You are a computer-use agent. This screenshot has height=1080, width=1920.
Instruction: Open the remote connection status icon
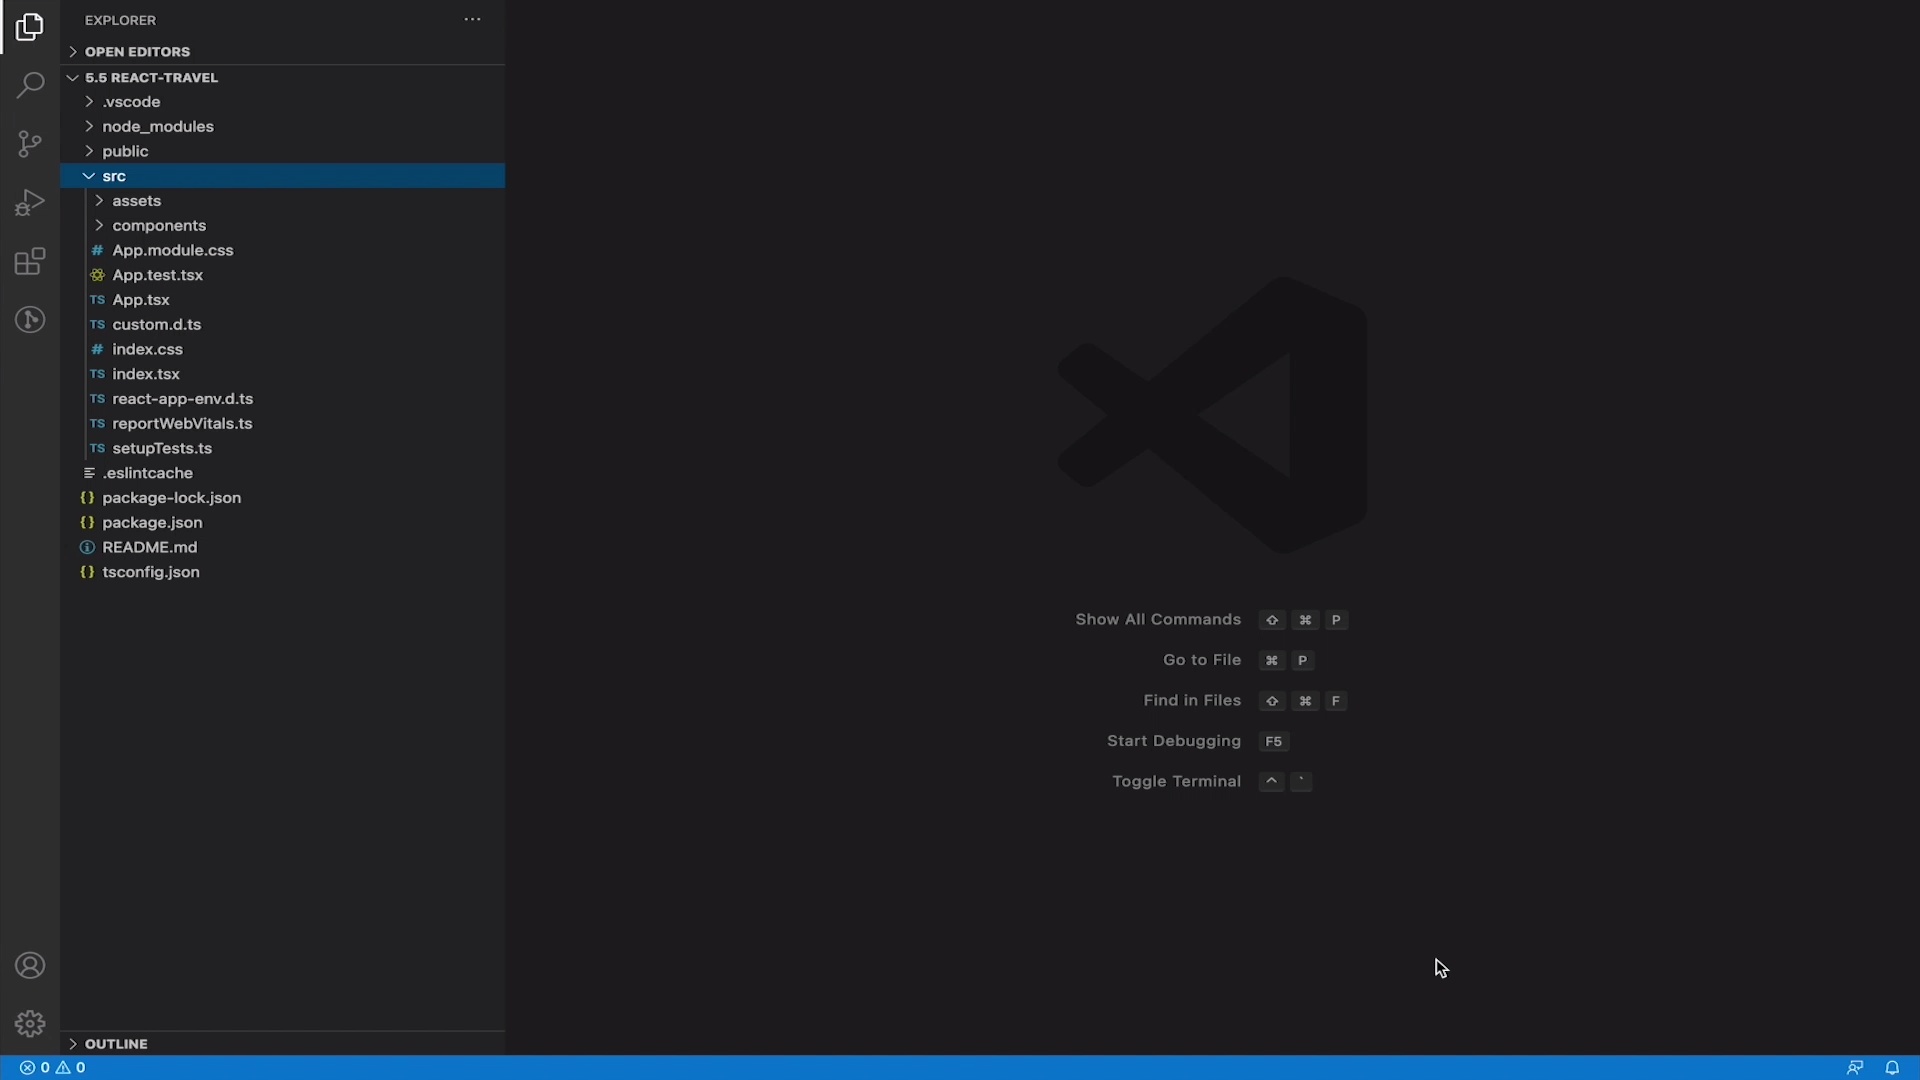click(1855, 1067)
